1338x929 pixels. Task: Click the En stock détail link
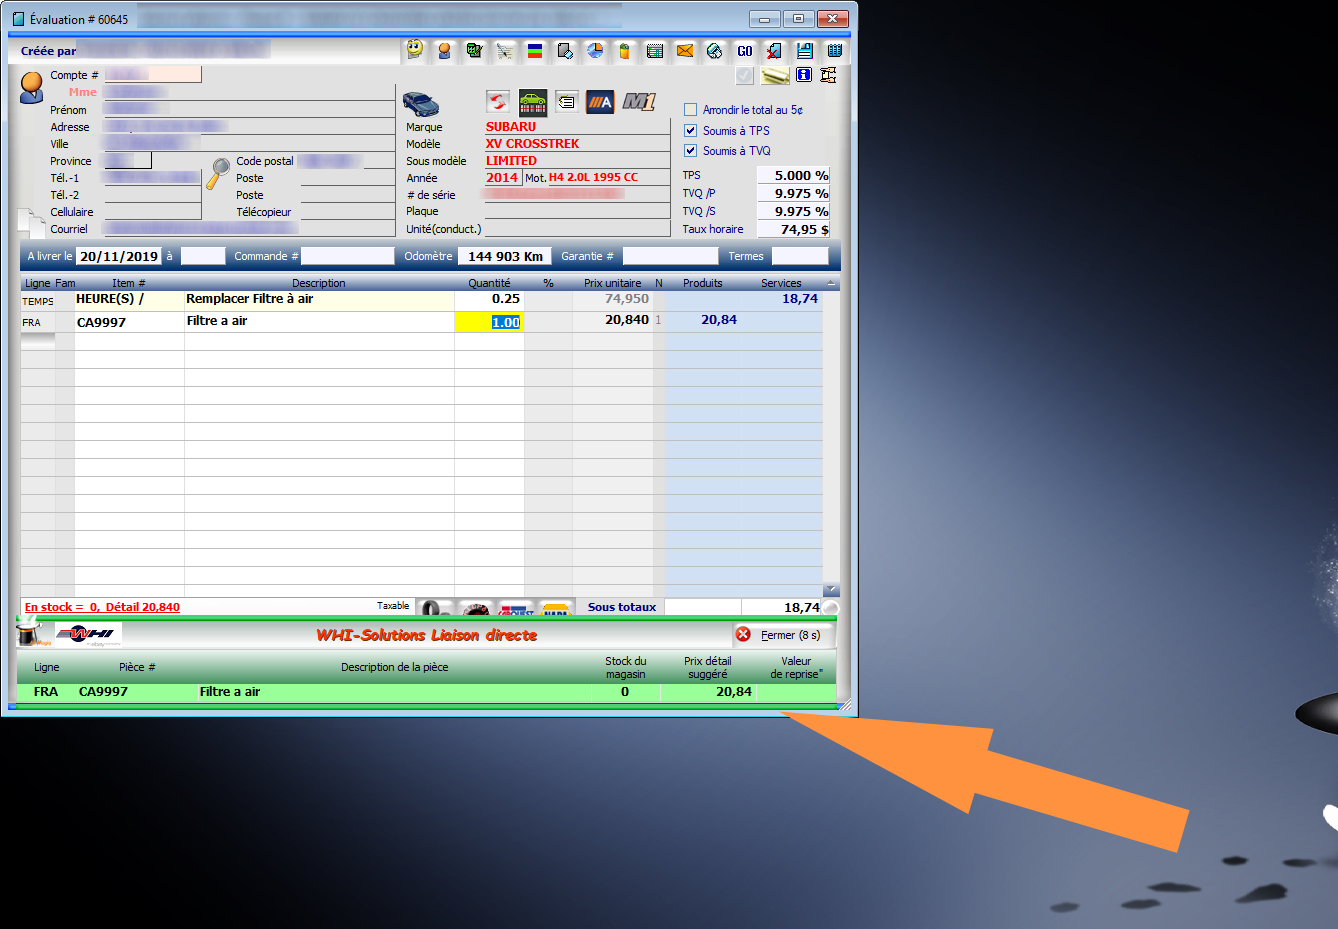pyautogui.click(x=102, y=607)
